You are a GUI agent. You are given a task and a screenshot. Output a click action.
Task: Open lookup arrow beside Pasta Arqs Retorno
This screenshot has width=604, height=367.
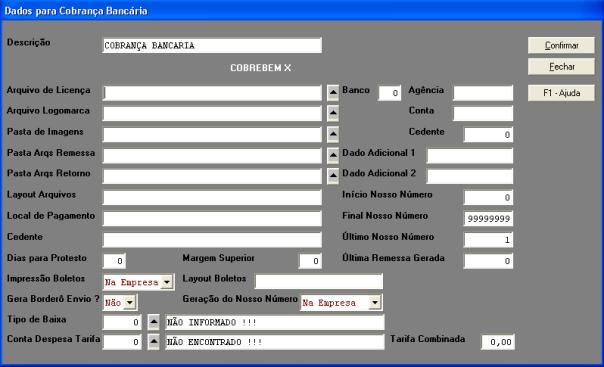click(x=333, y=176)
